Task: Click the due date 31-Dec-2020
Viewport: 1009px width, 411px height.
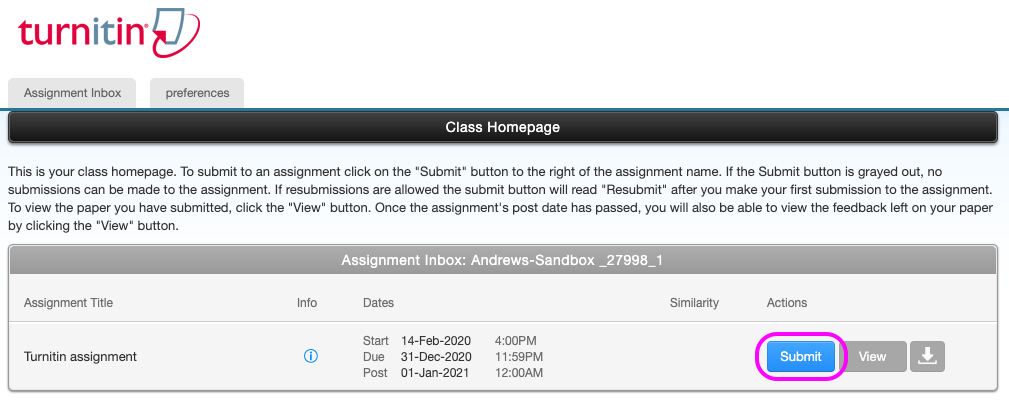Action: coord(436,357)
